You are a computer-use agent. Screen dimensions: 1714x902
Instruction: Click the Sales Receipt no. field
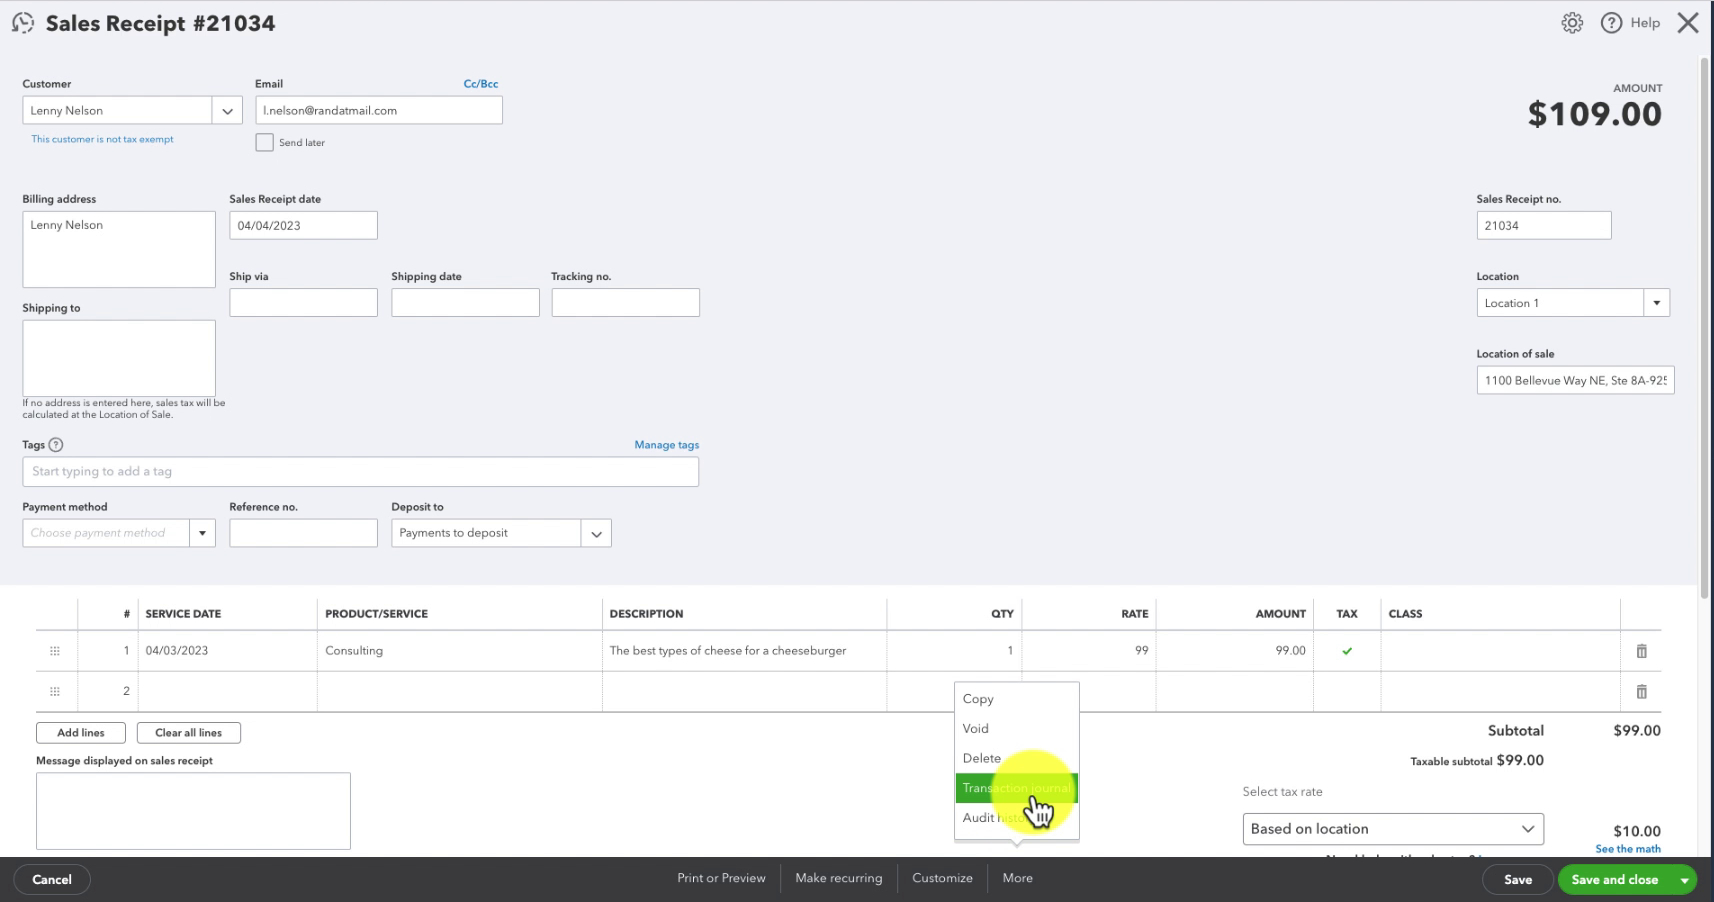pyautogui.click(x=1544, y=226)
